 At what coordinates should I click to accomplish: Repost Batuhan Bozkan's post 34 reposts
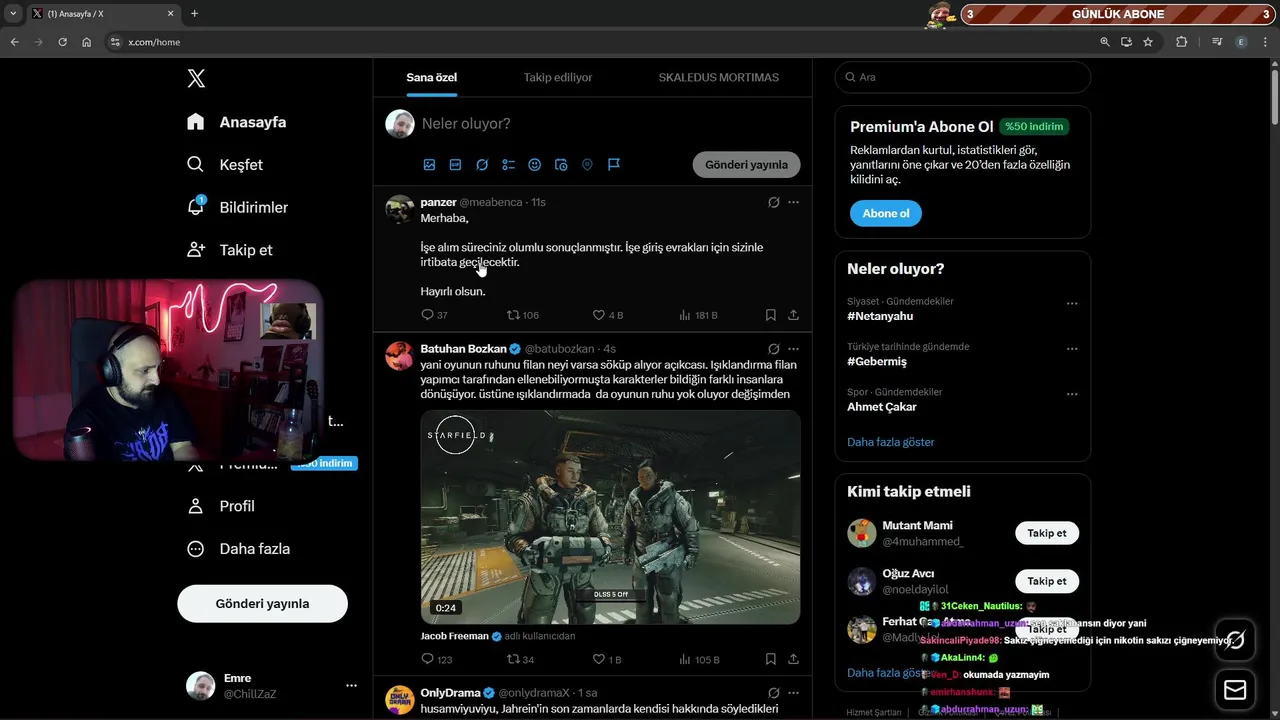coord(513,659)
